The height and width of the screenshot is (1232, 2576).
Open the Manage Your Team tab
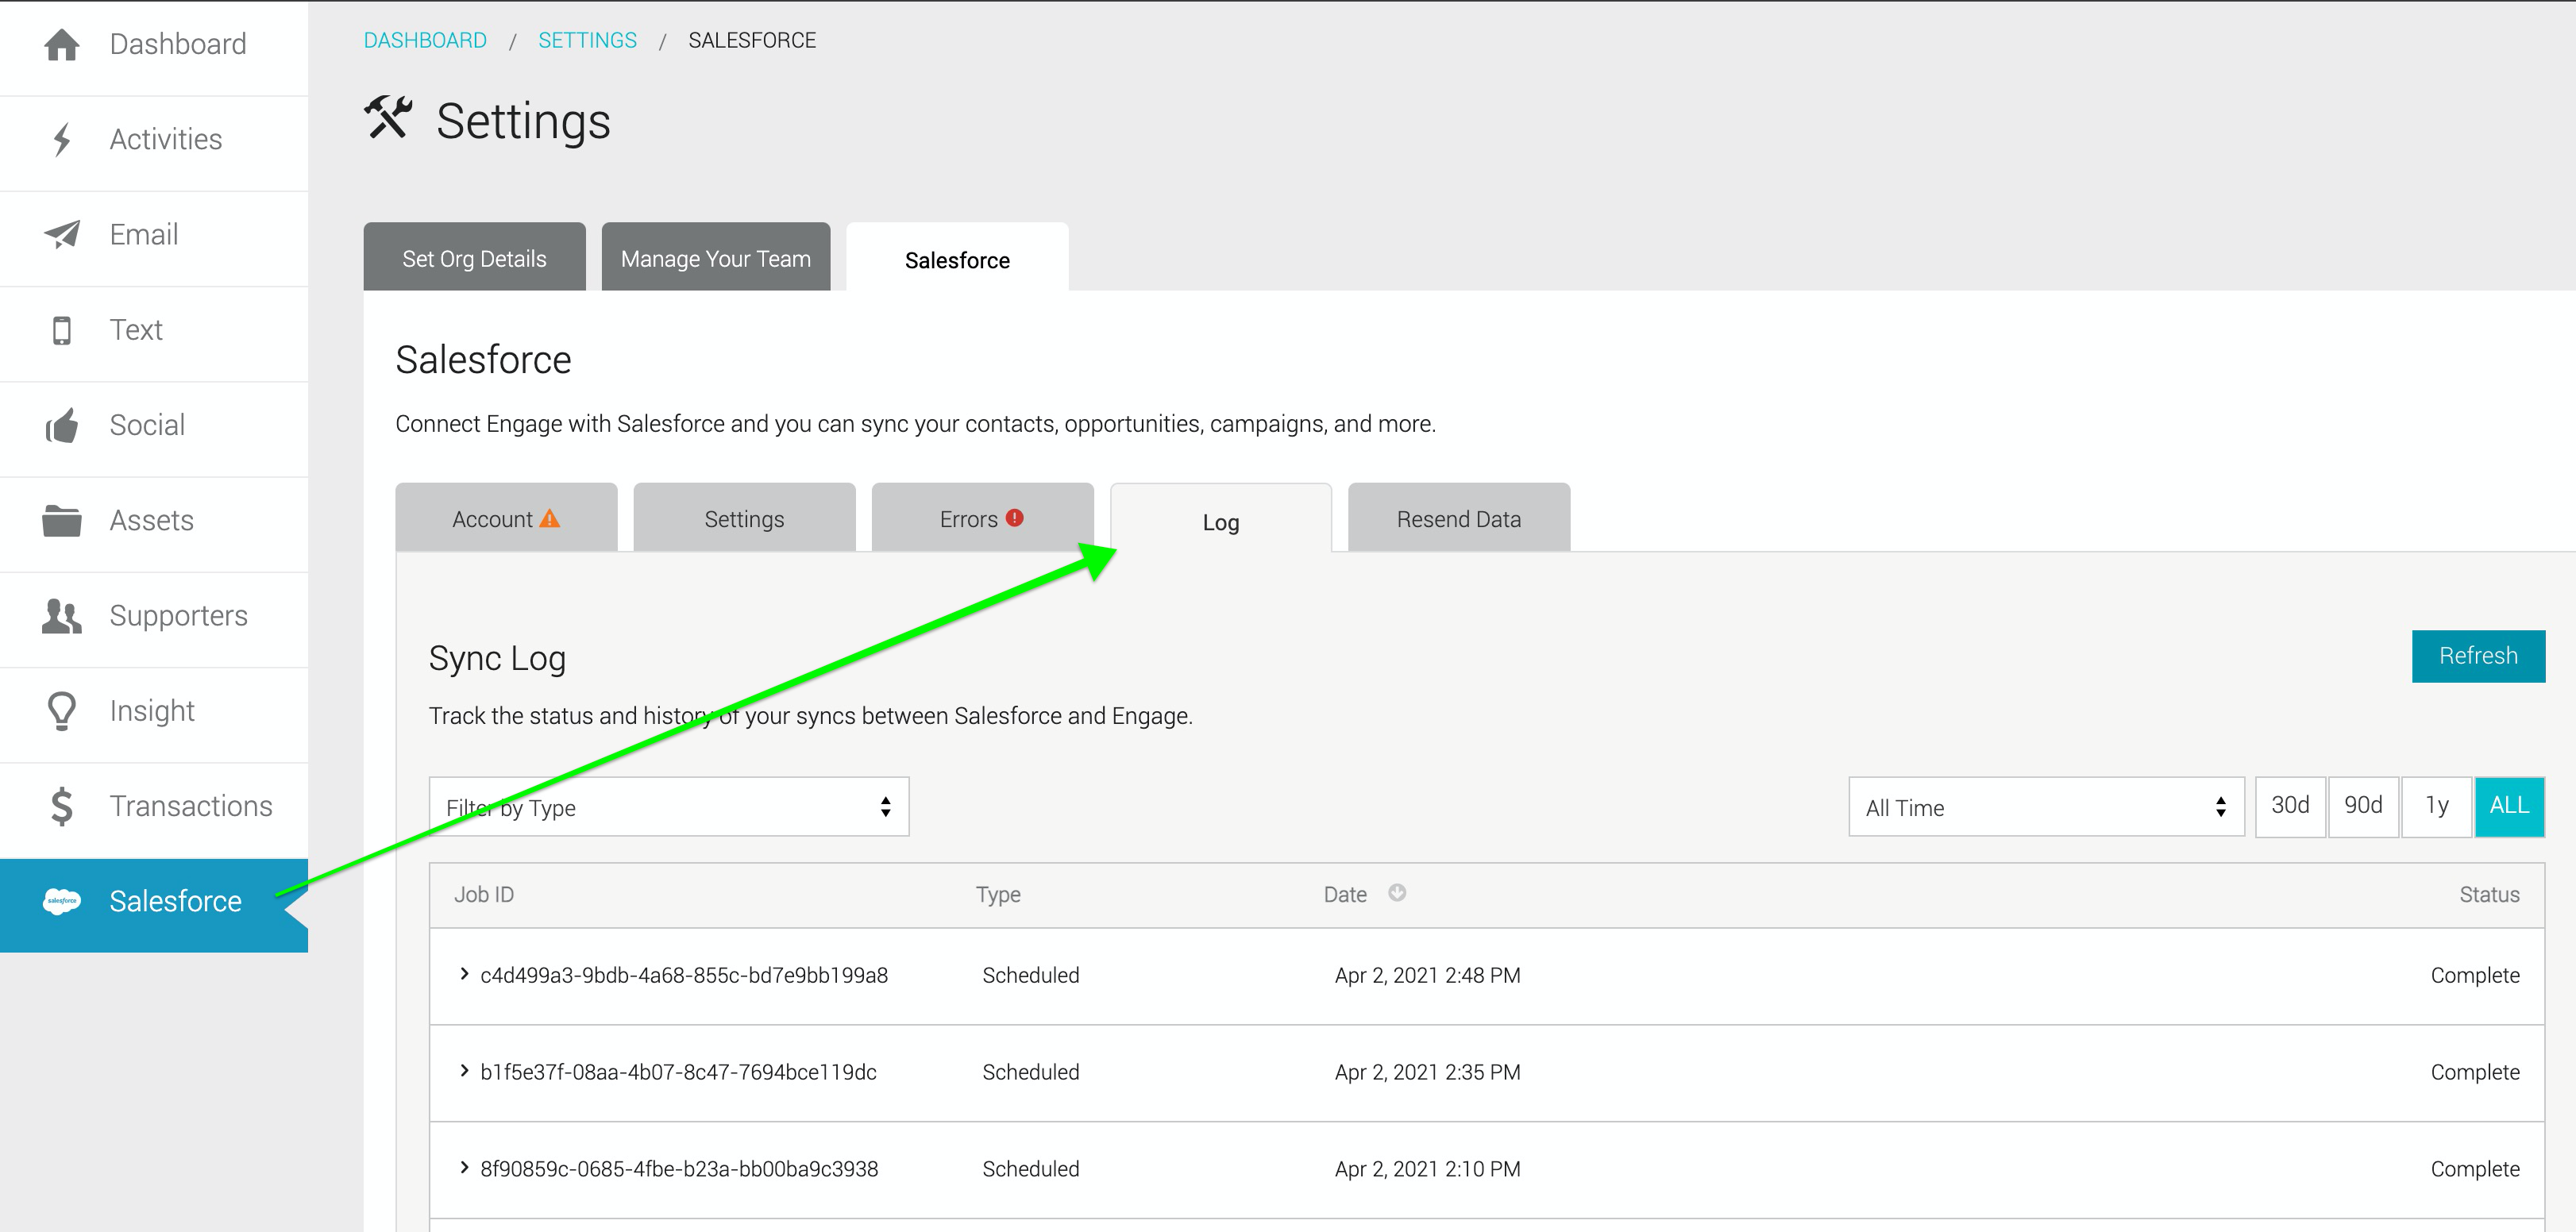point(716,257)
